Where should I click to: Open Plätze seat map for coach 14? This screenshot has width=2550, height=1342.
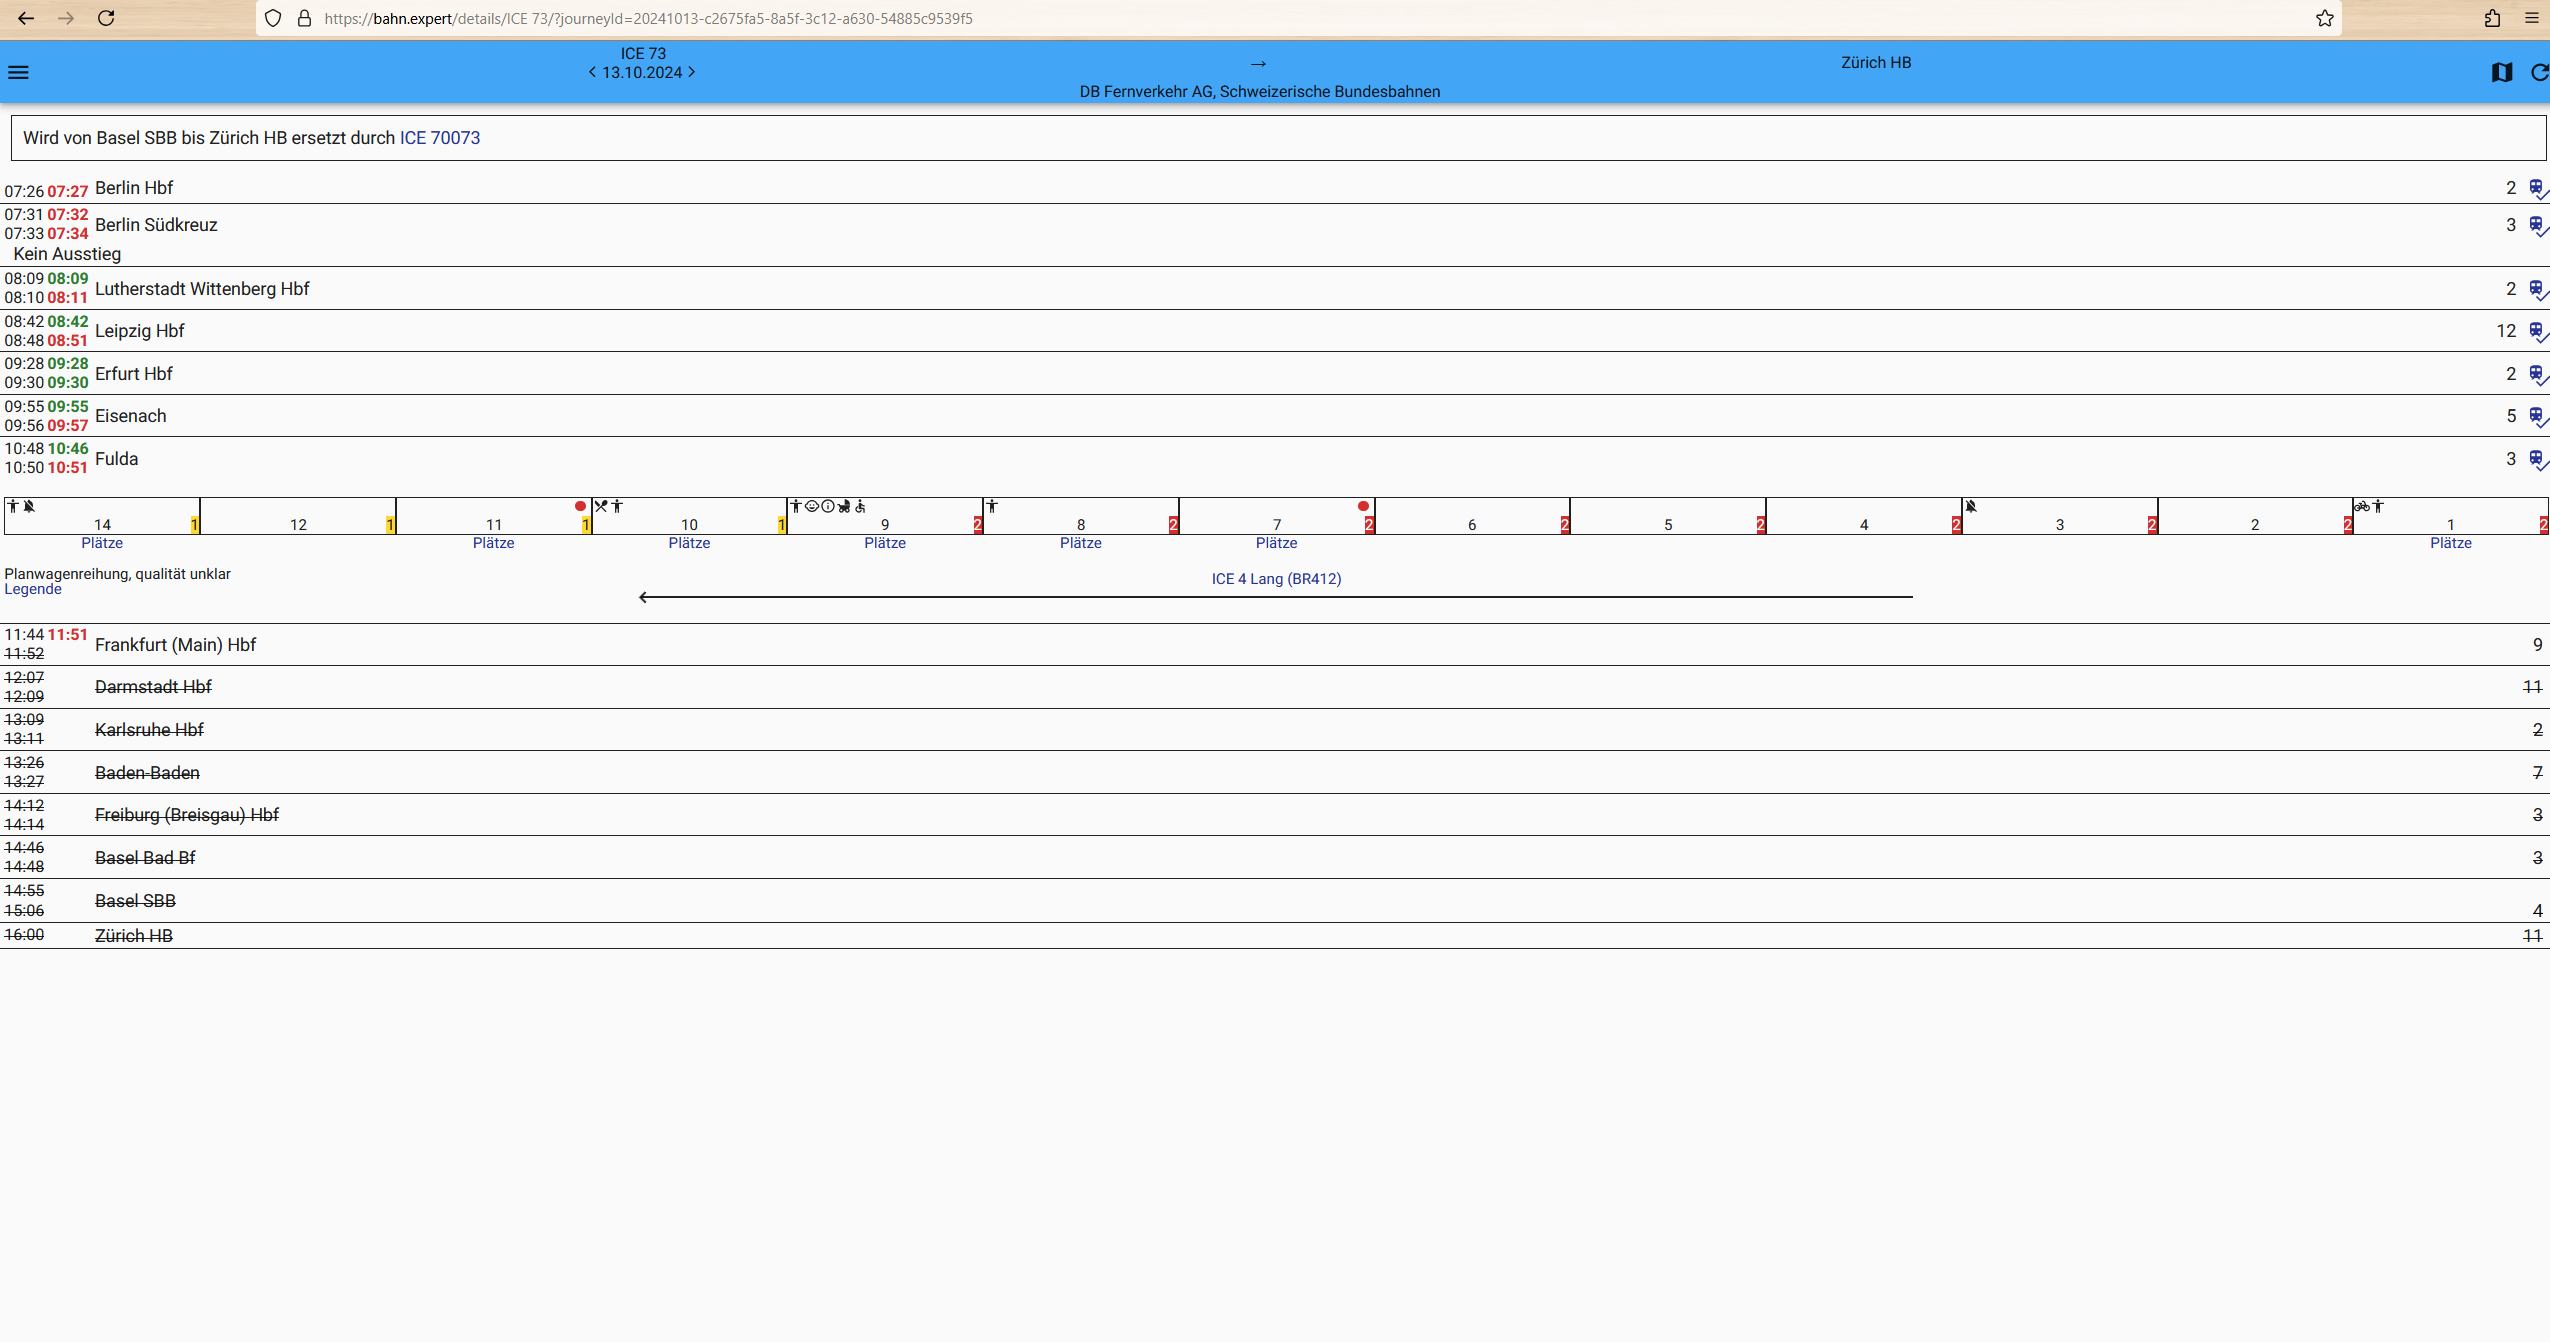(x=102, y=543)
